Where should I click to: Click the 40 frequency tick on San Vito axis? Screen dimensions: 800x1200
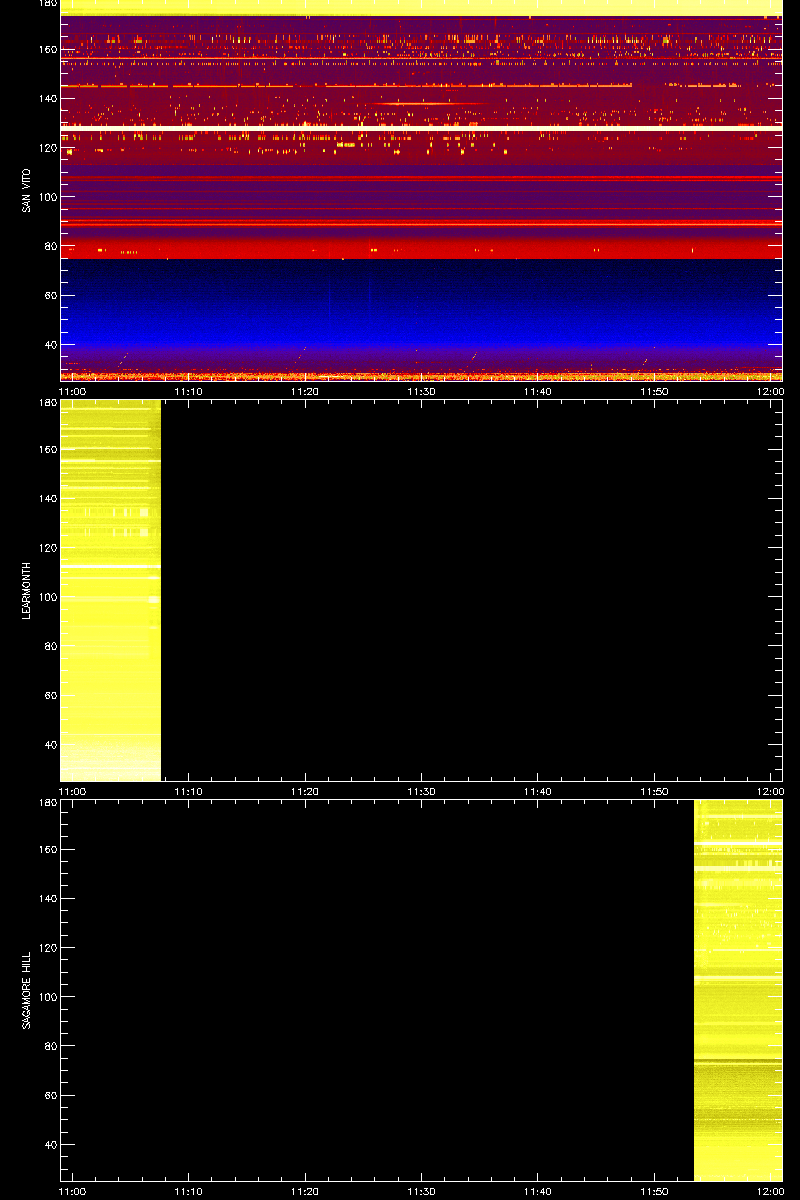pyautogui.click(x=49, y=344)
